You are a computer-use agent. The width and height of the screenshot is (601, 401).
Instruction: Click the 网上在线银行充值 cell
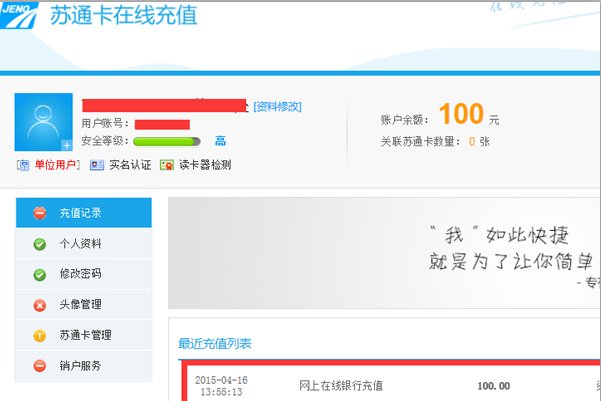point(341,386)
